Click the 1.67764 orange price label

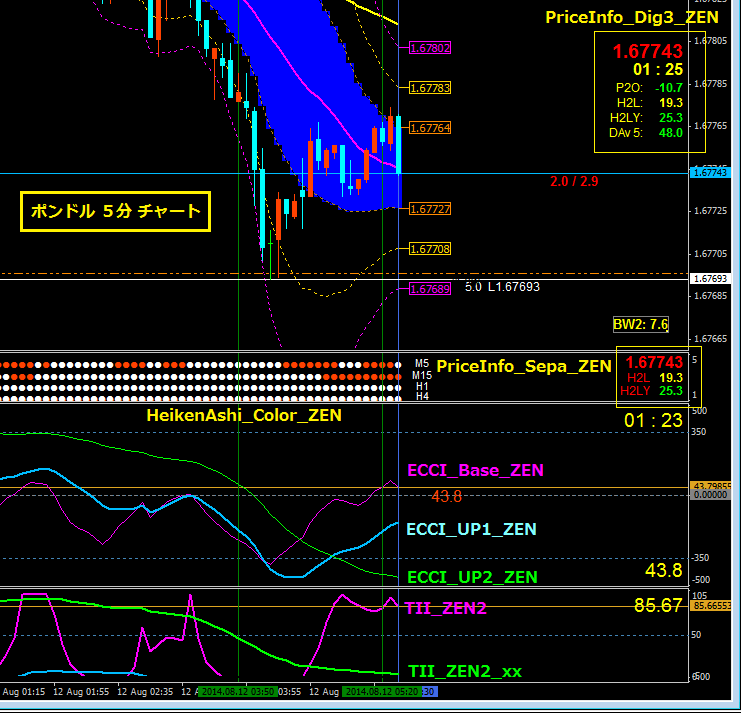click(430, 128)
